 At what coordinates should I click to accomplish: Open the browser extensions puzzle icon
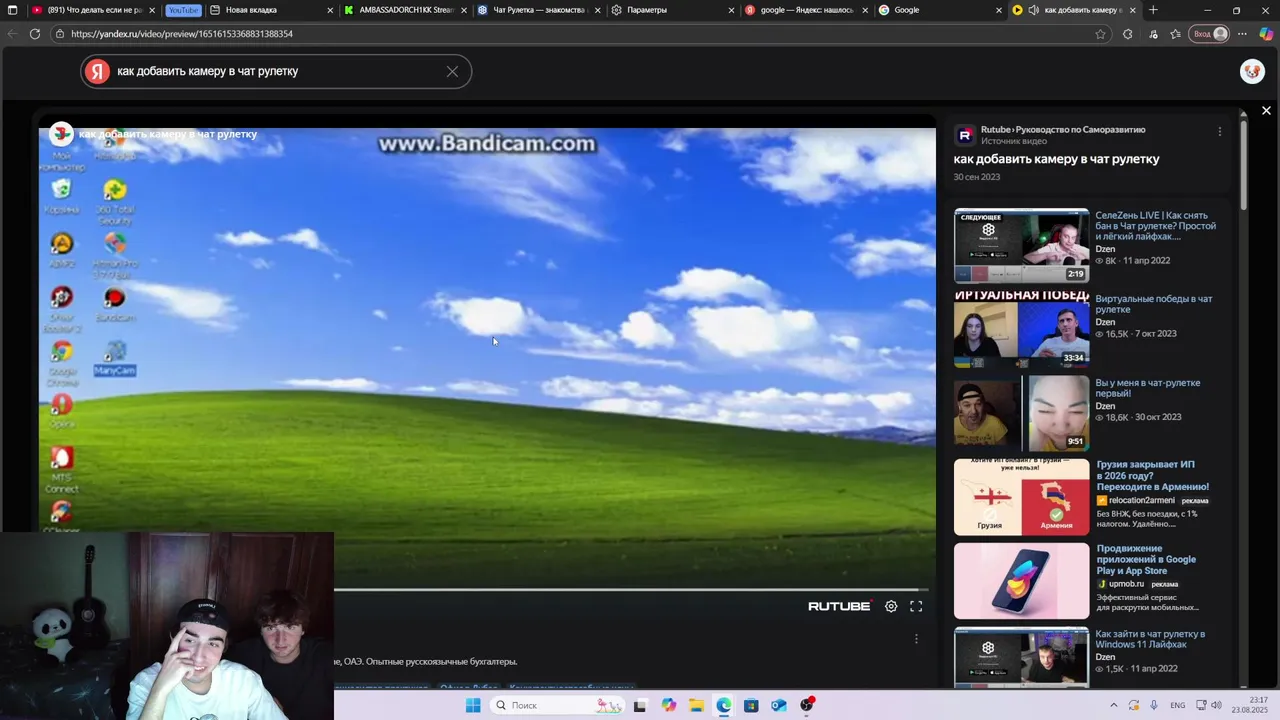coord(1128,34)
